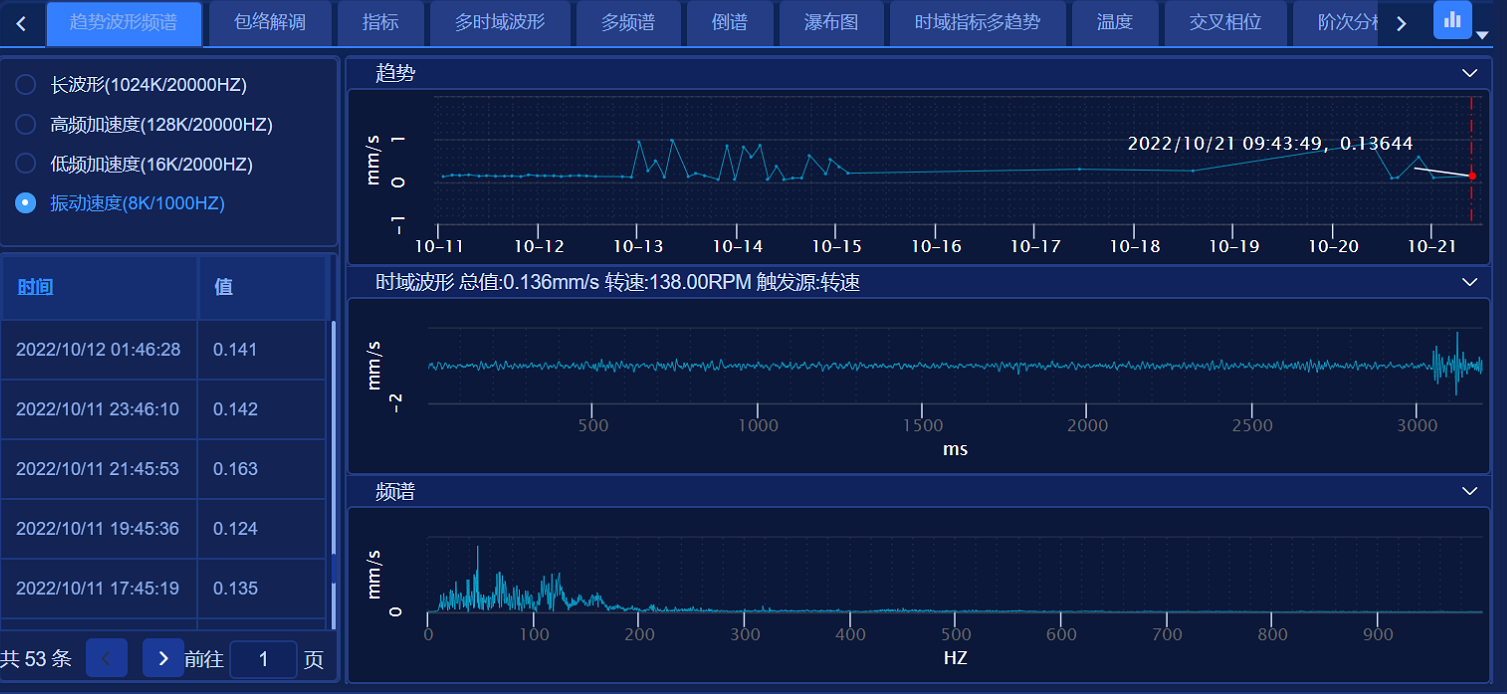Click the red trend point marker
This screenshot has height=694, width=1507.
click(1472, 176)
